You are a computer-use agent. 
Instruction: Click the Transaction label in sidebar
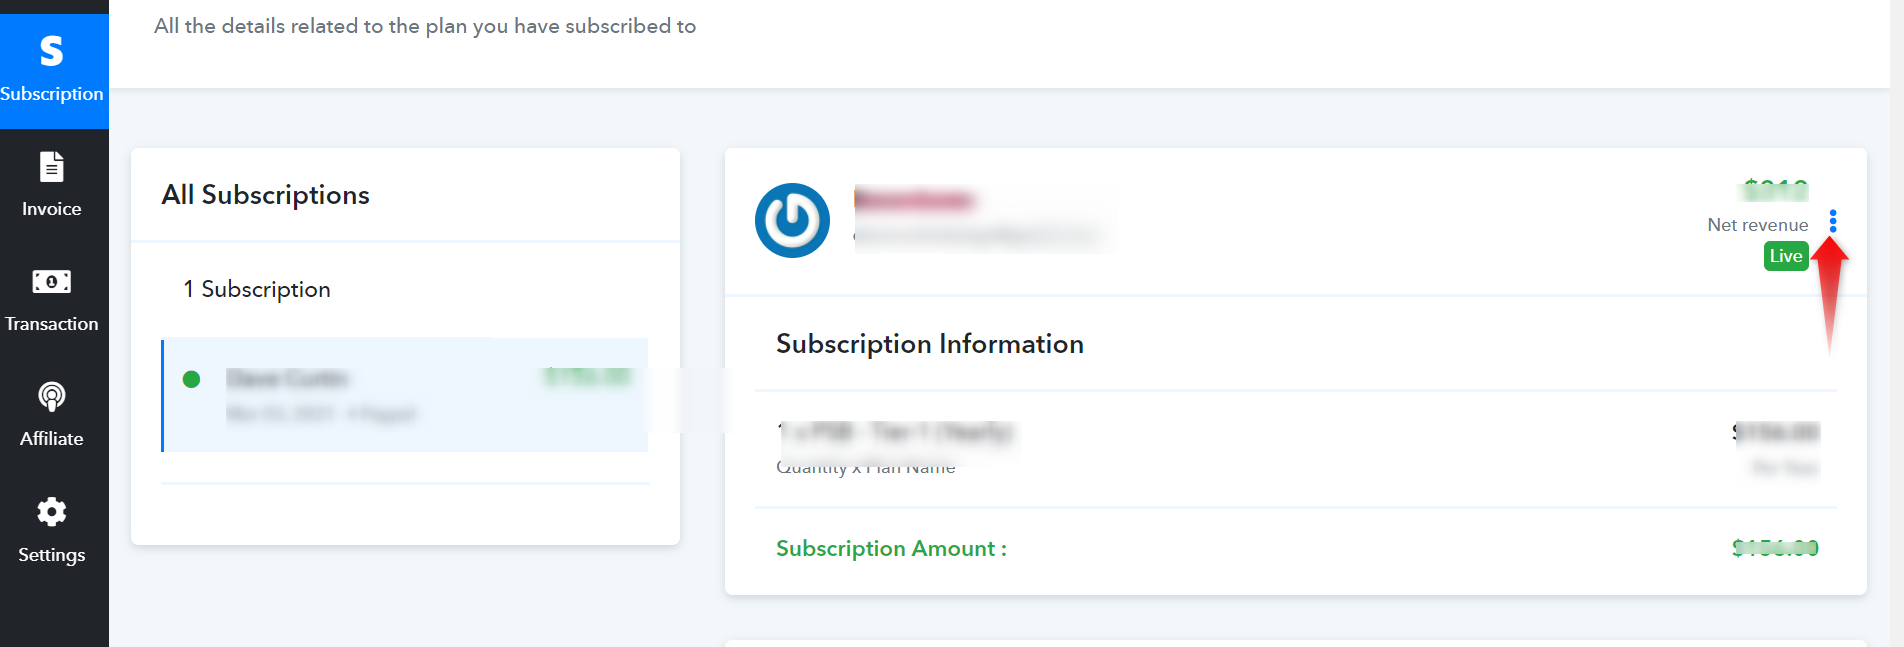coord(52,324)
